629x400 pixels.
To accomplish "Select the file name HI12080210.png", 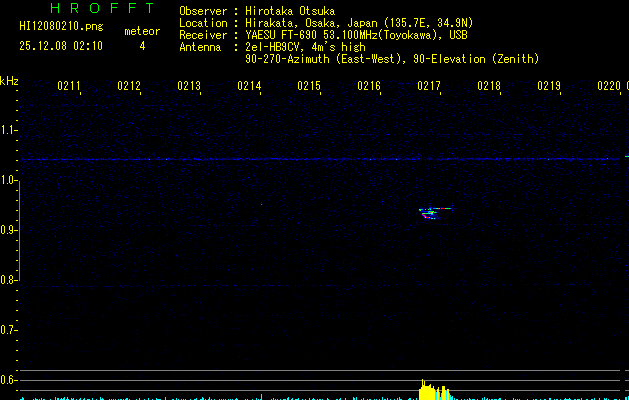I will [x=61, y=26].
